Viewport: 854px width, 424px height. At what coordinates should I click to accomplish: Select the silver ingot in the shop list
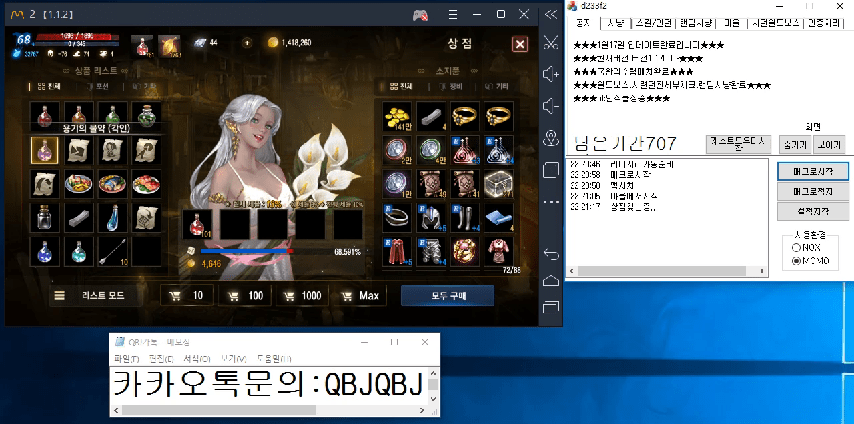pos(78,218)
